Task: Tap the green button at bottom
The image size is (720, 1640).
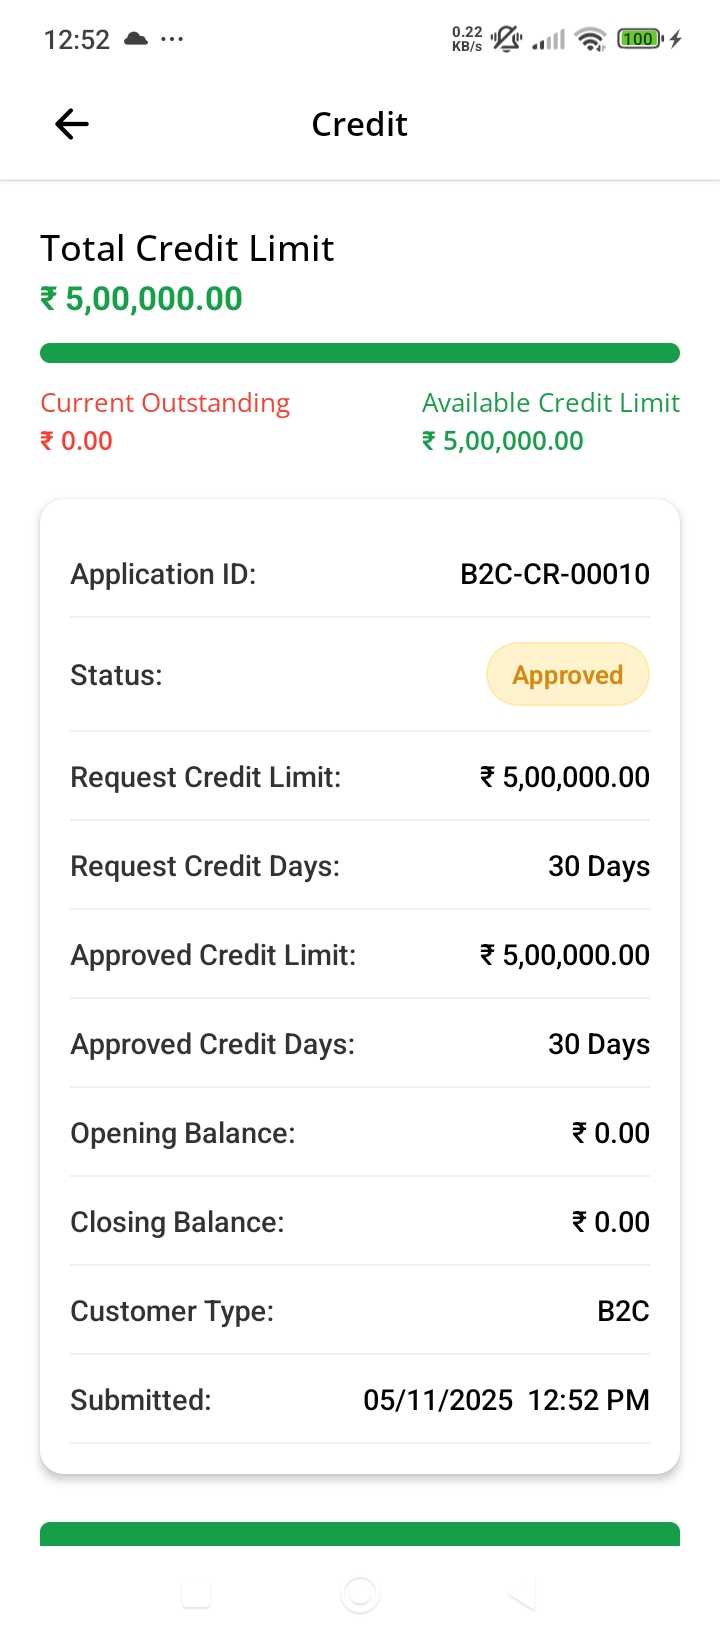Action: point(360,1534)
